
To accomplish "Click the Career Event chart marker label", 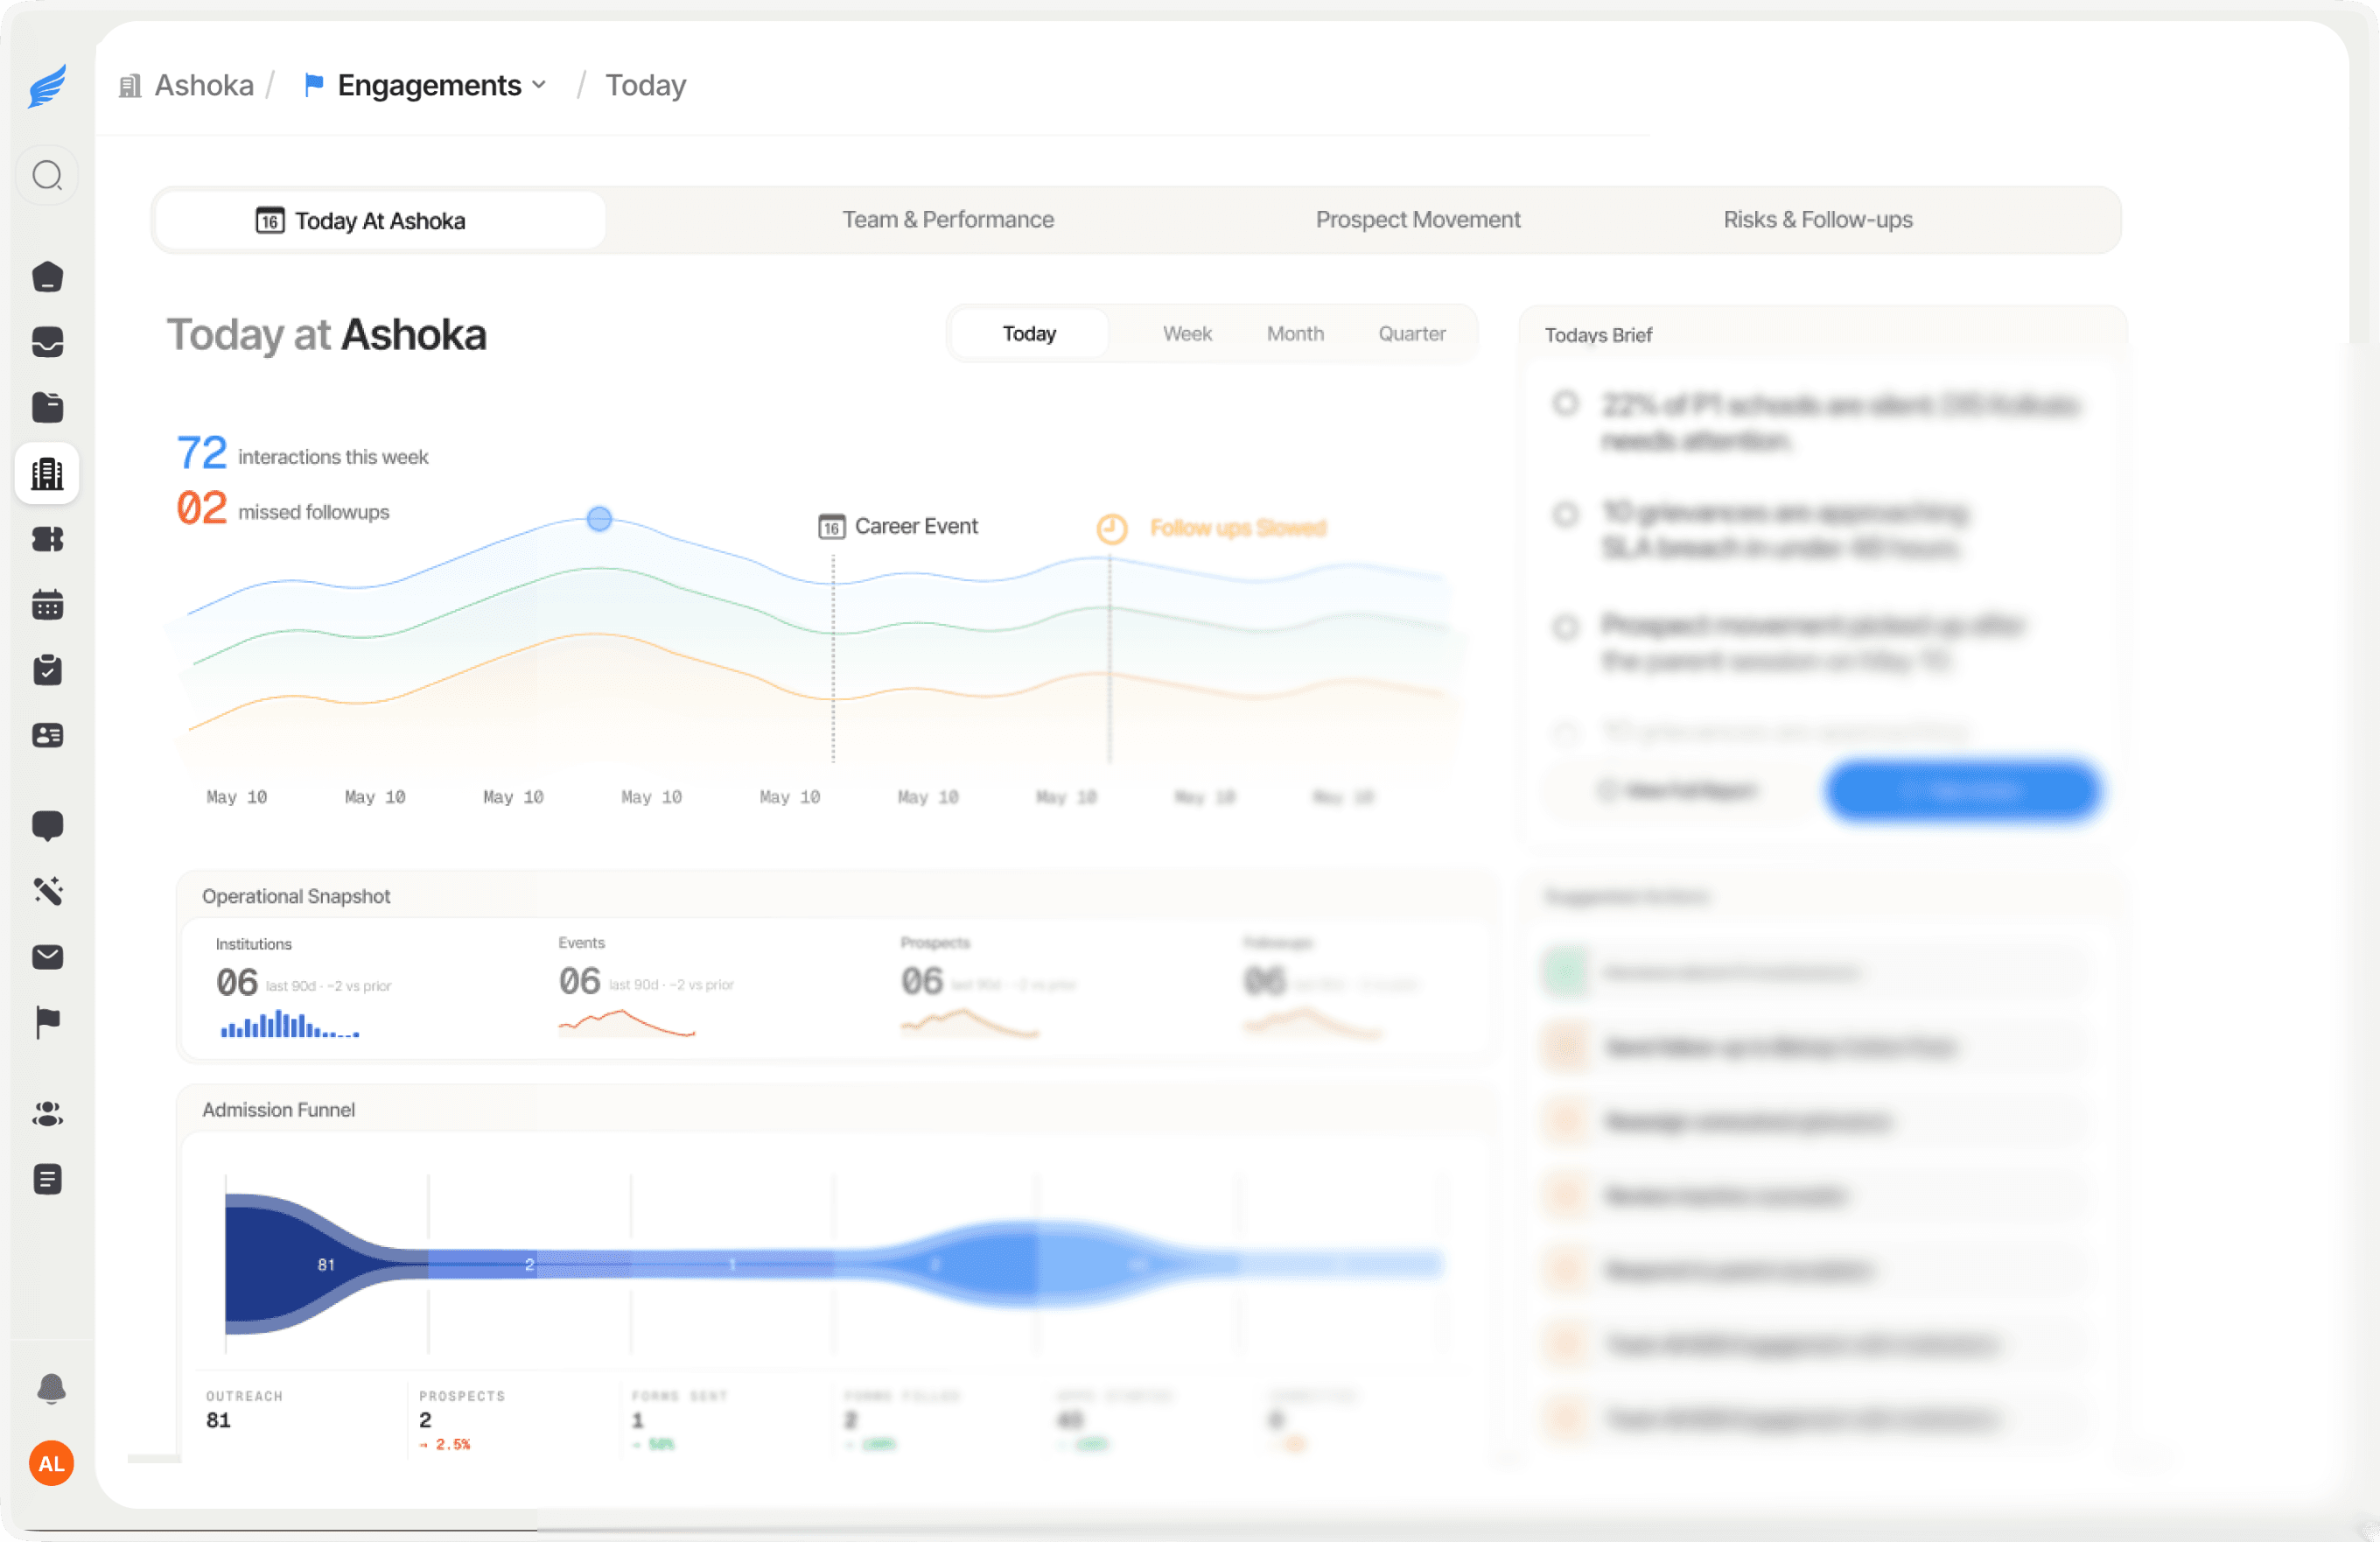I will 916,526.
